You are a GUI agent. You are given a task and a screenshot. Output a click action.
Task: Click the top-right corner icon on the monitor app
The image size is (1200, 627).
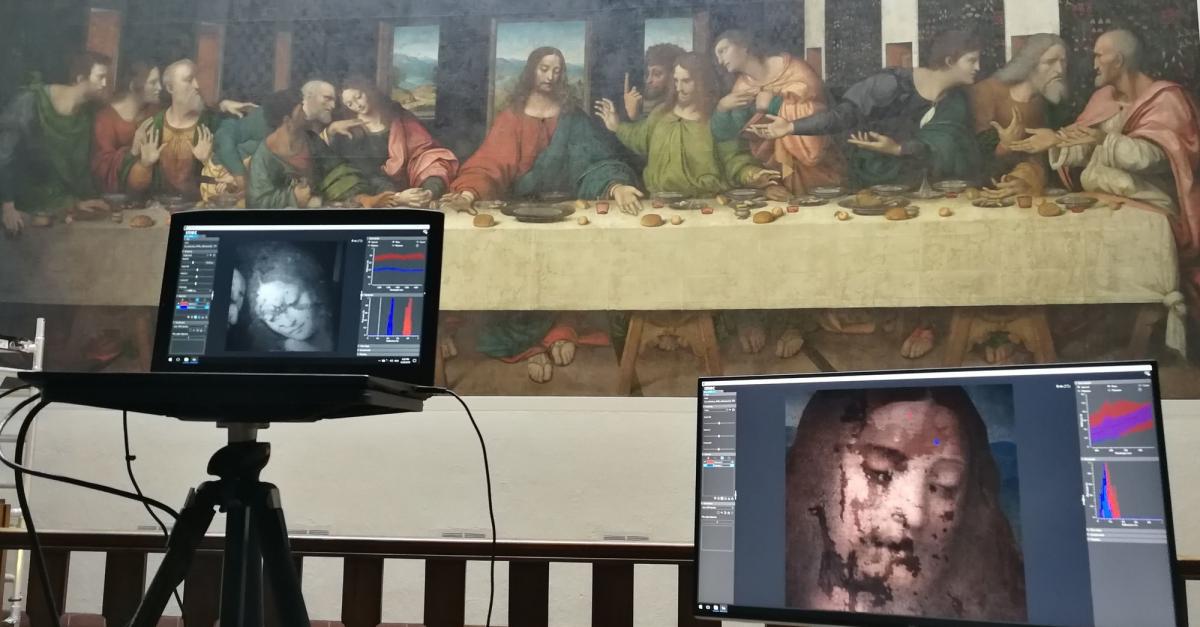(x=1147, y=373)
